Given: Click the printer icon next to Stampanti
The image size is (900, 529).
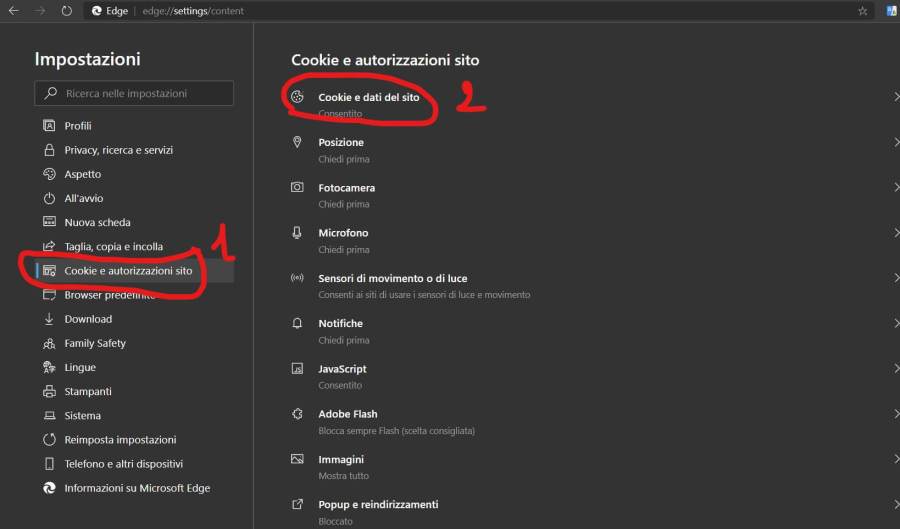Looking at the screenshot, I should tap(48, 392).
